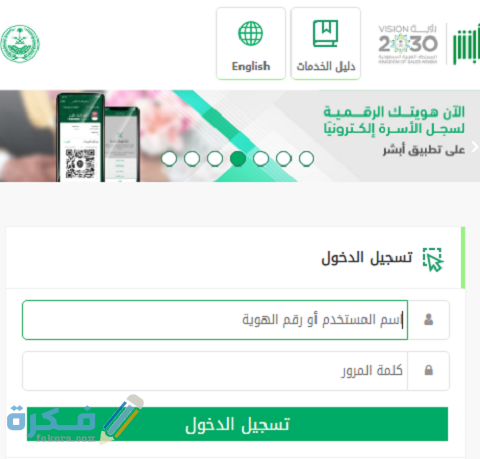Viewport: 480px width, 459px height.
Task: Open the Vision 2030 logo link
Action: point(408,44)
